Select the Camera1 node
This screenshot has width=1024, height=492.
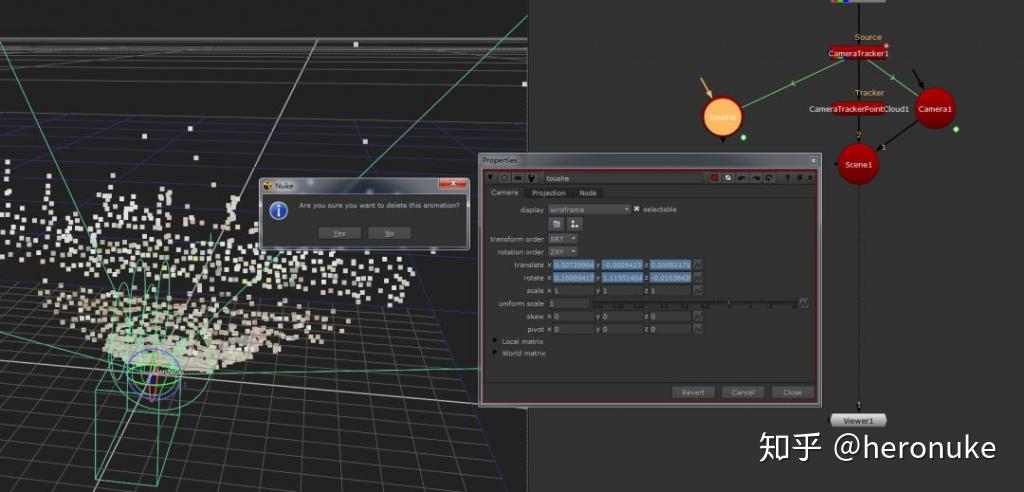pyautogui.click(x=935, y=109)
